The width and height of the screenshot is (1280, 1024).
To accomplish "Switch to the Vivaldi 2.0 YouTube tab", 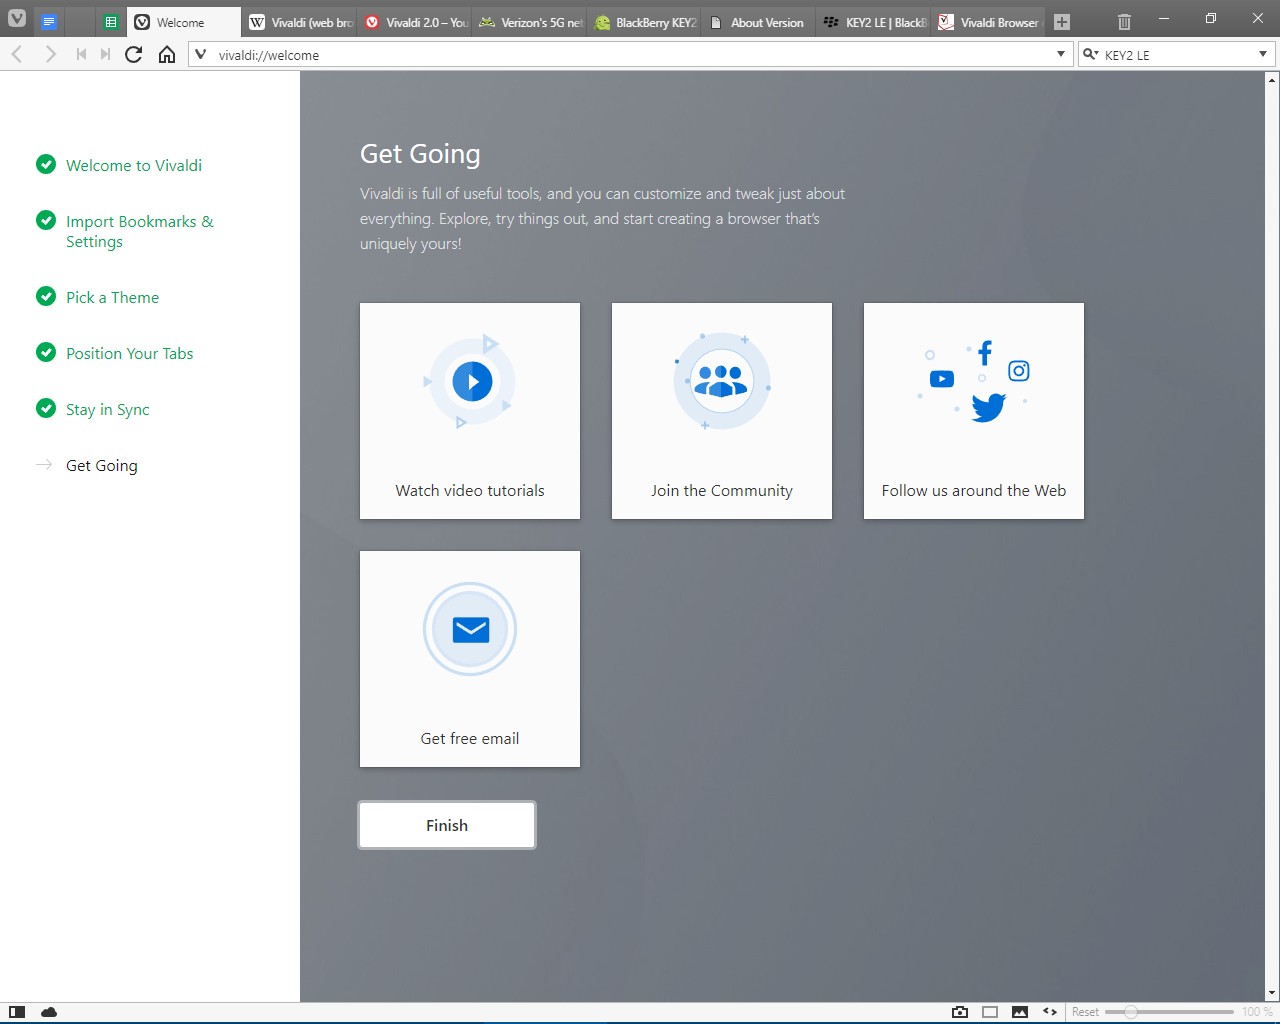I will click(x=415, y=22).
